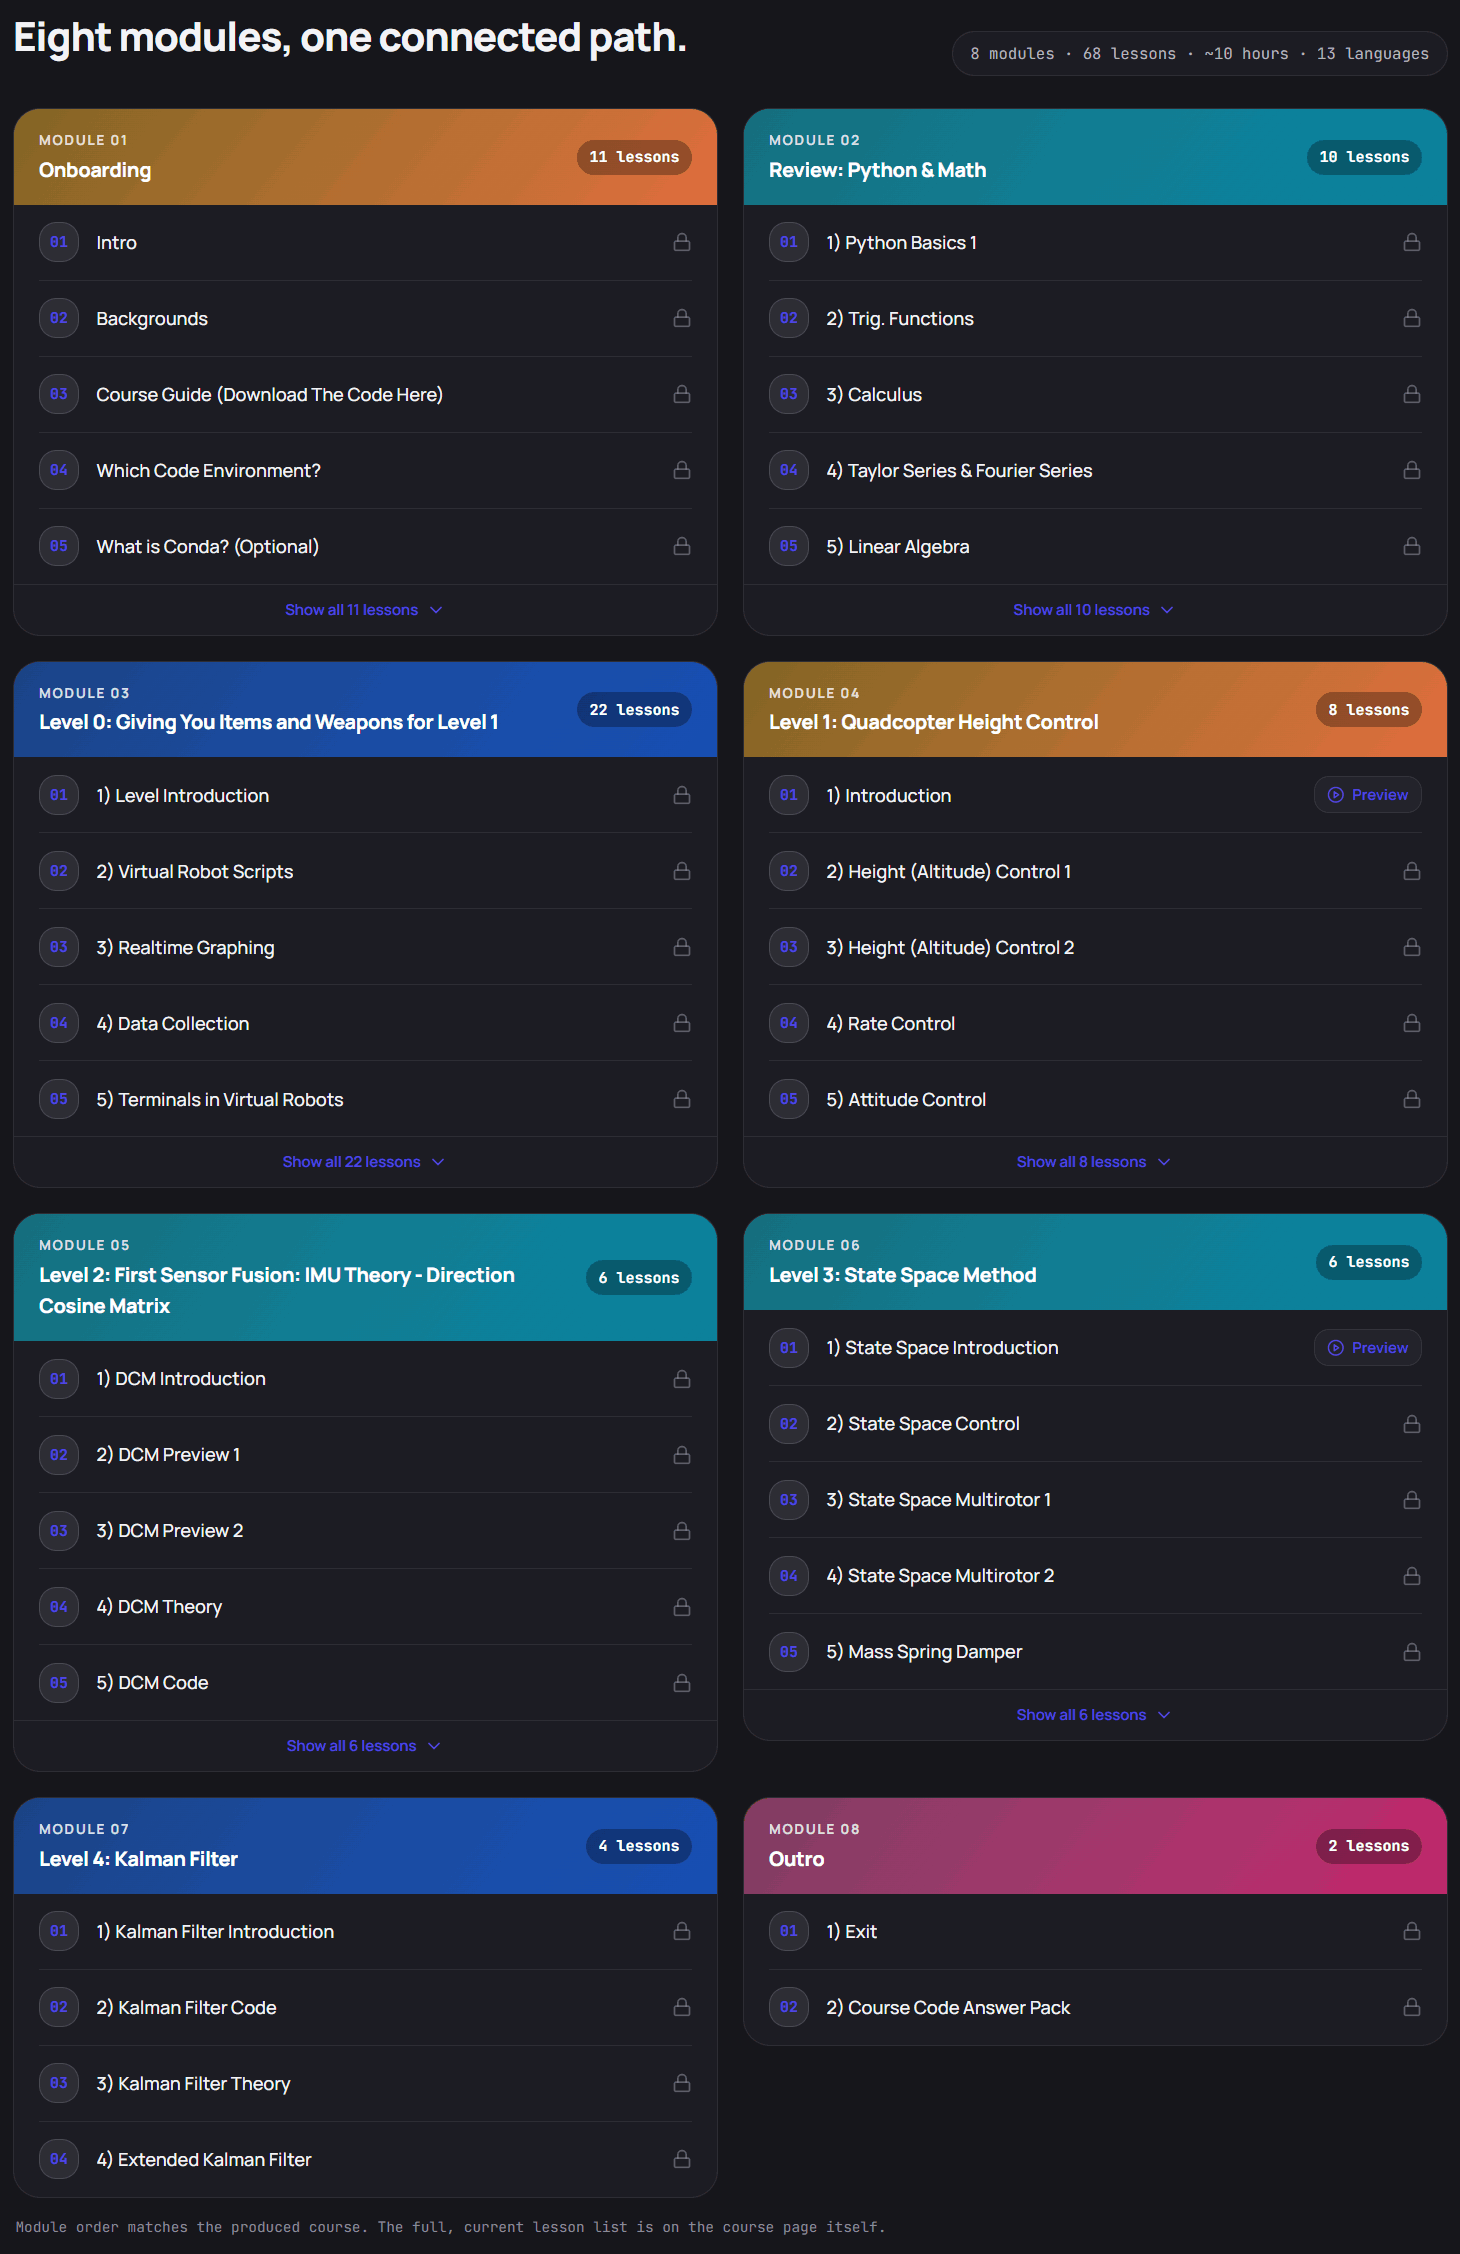Select the Module 08 Outro header
The image size is (1460, 2254).
1095,1846
